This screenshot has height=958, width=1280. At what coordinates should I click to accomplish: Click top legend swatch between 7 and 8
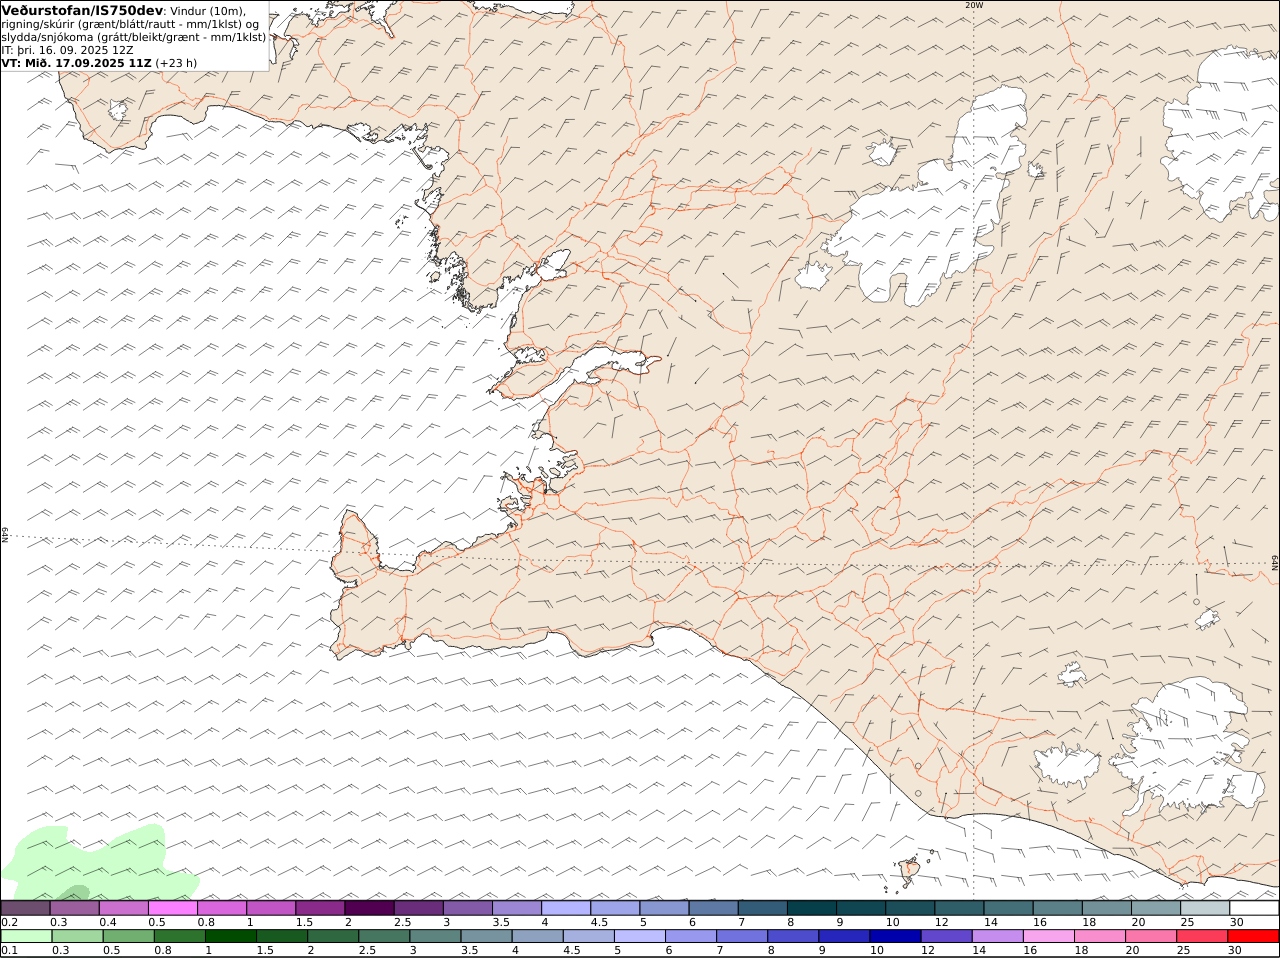[762, 908]
